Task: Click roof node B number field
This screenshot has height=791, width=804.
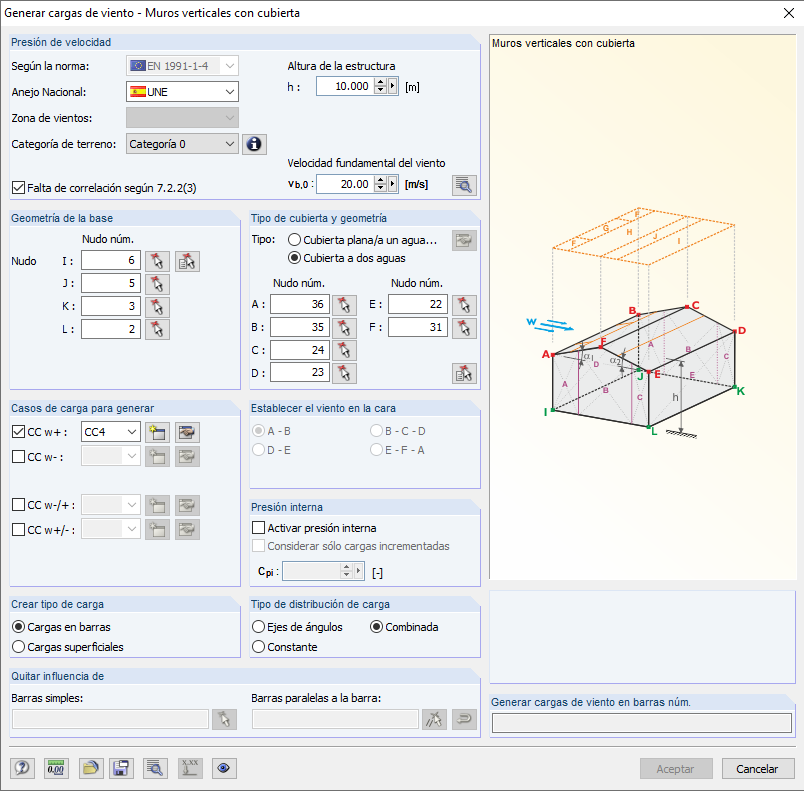Action: (300, 327)
